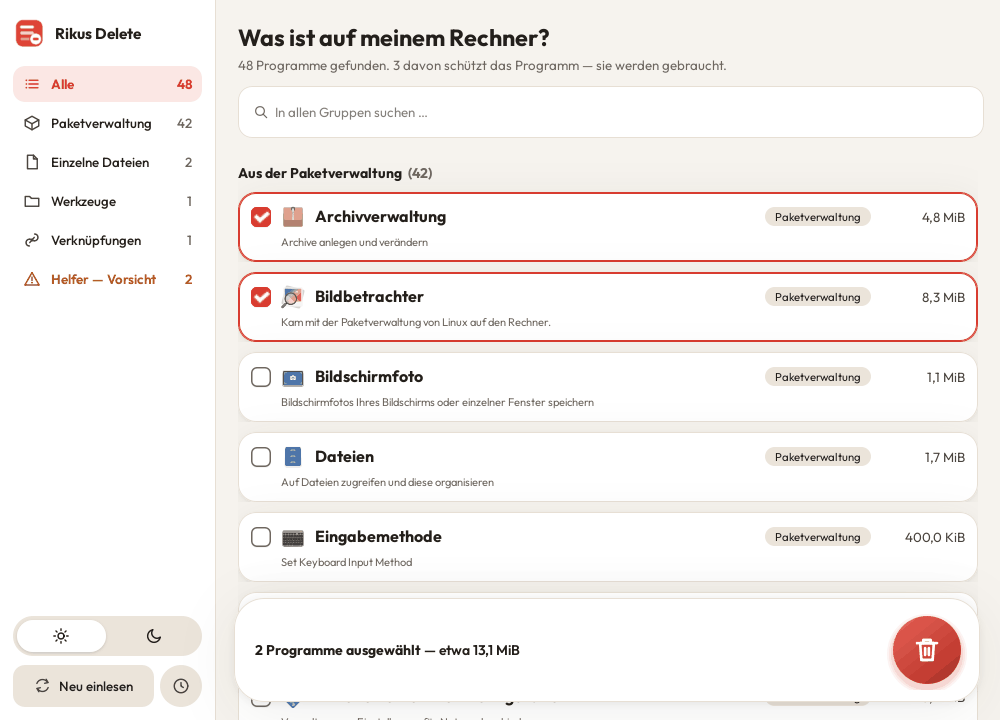Select the Werkzeuge category
The image size is (1000, 720).
(x=107, y=202)
